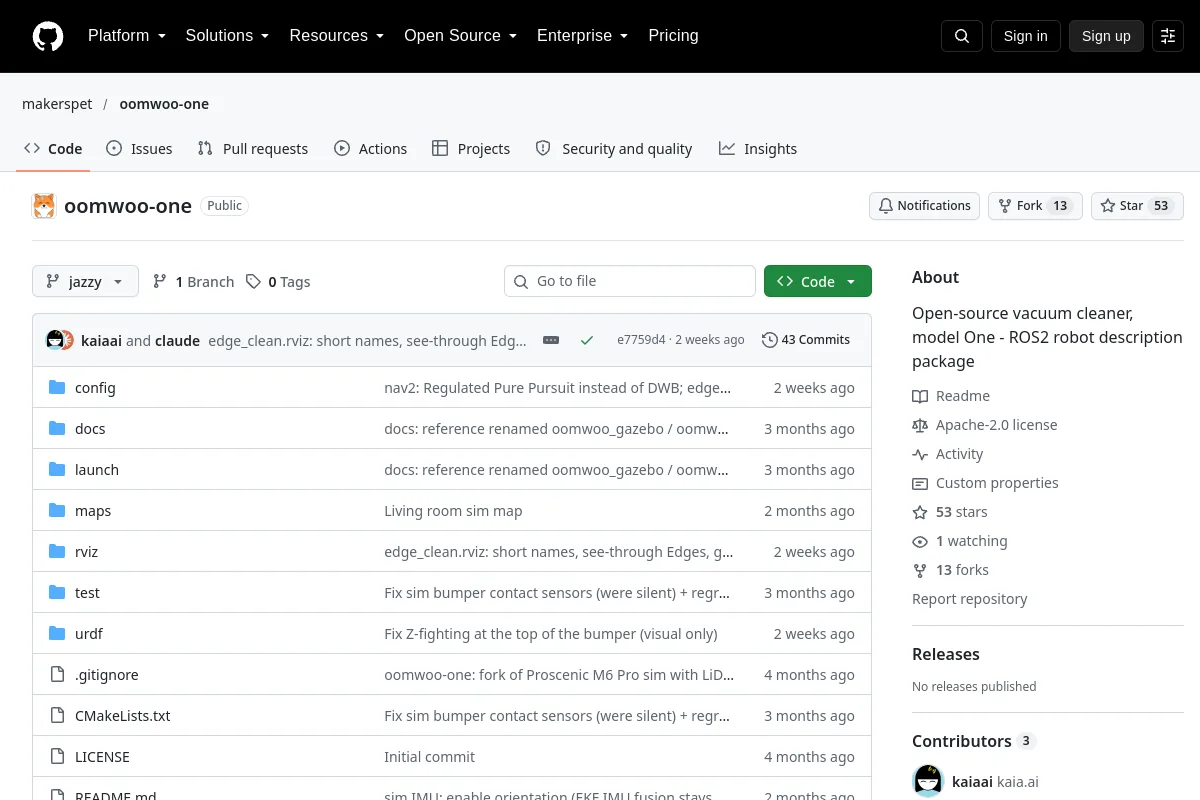Screen dimensions: 1200x800
Task: Open the 0 Tags link
Action: coord(278,282)
